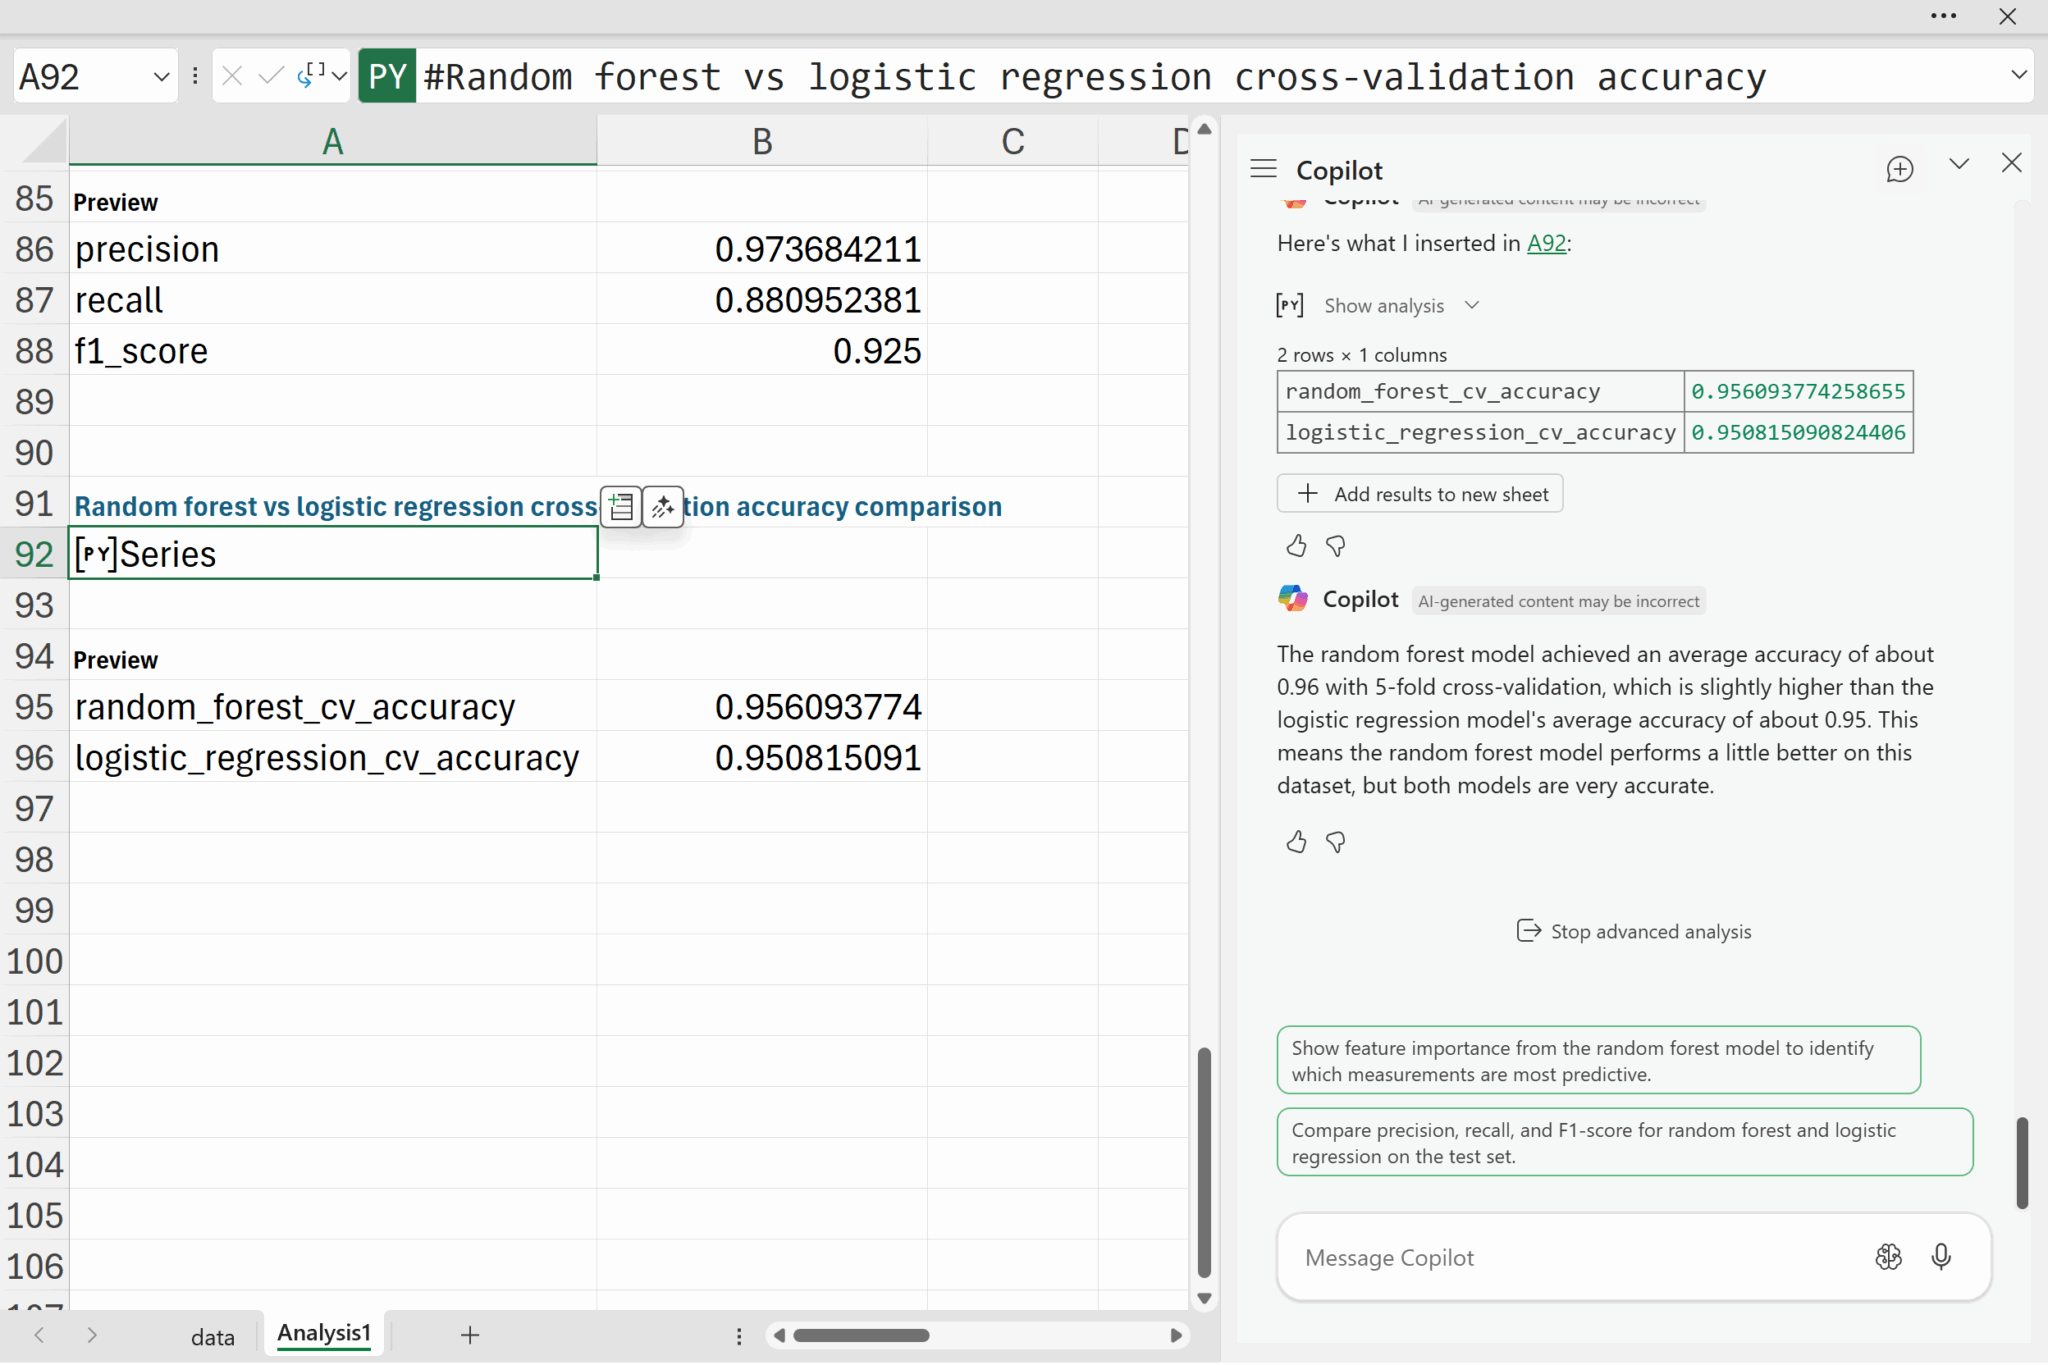Click Add results to new sheet

coord(1420,494)
